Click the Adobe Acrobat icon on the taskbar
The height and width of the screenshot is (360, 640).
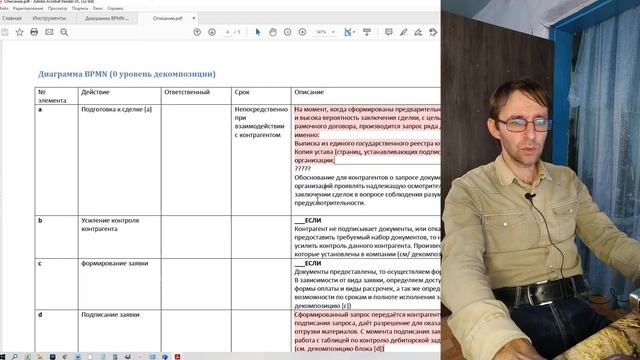coord(178,357)
